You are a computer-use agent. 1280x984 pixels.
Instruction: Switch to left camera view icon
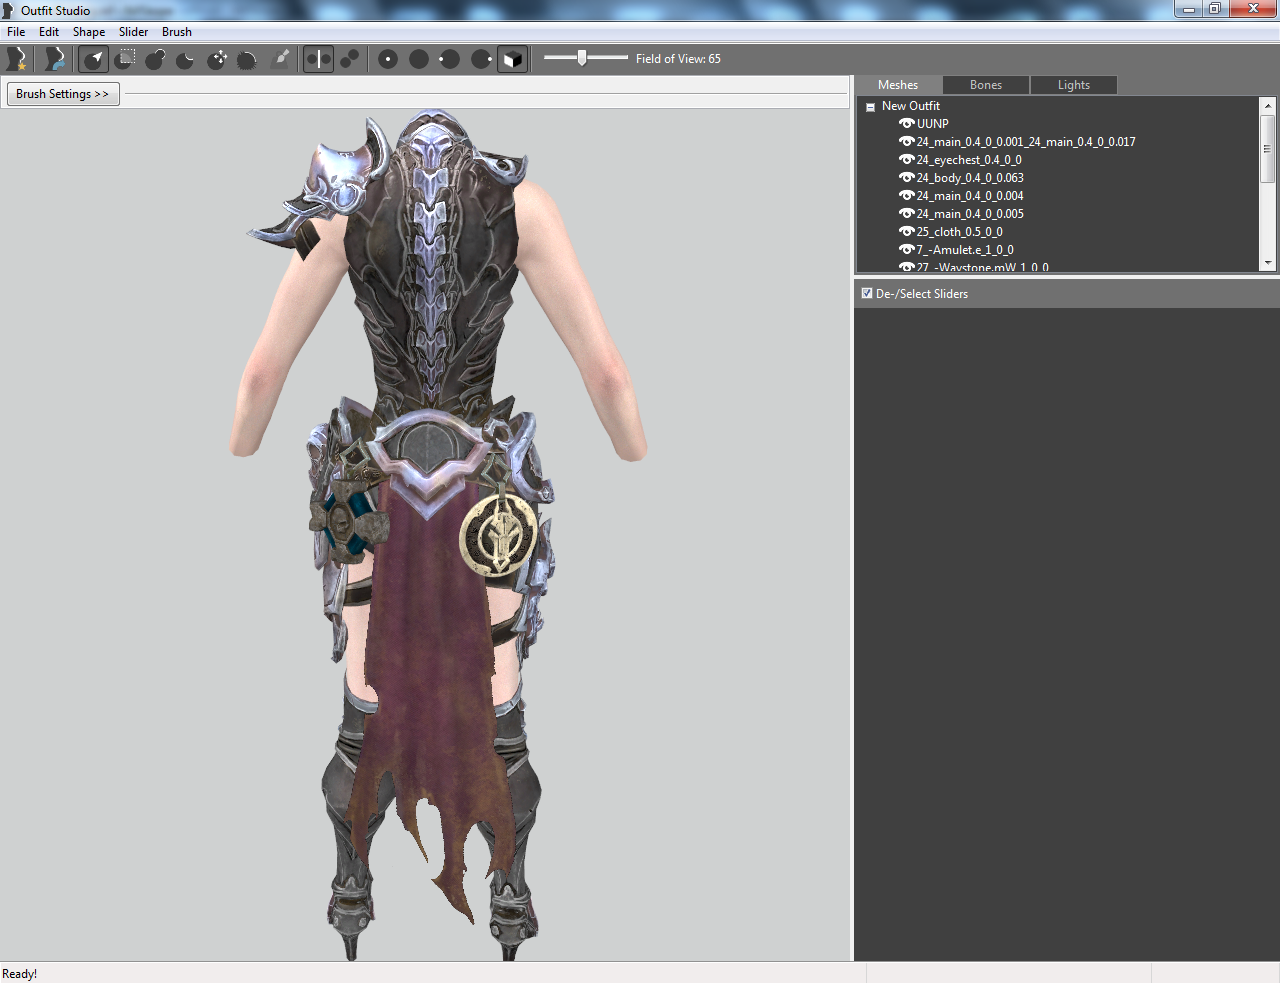coord(450,59)
